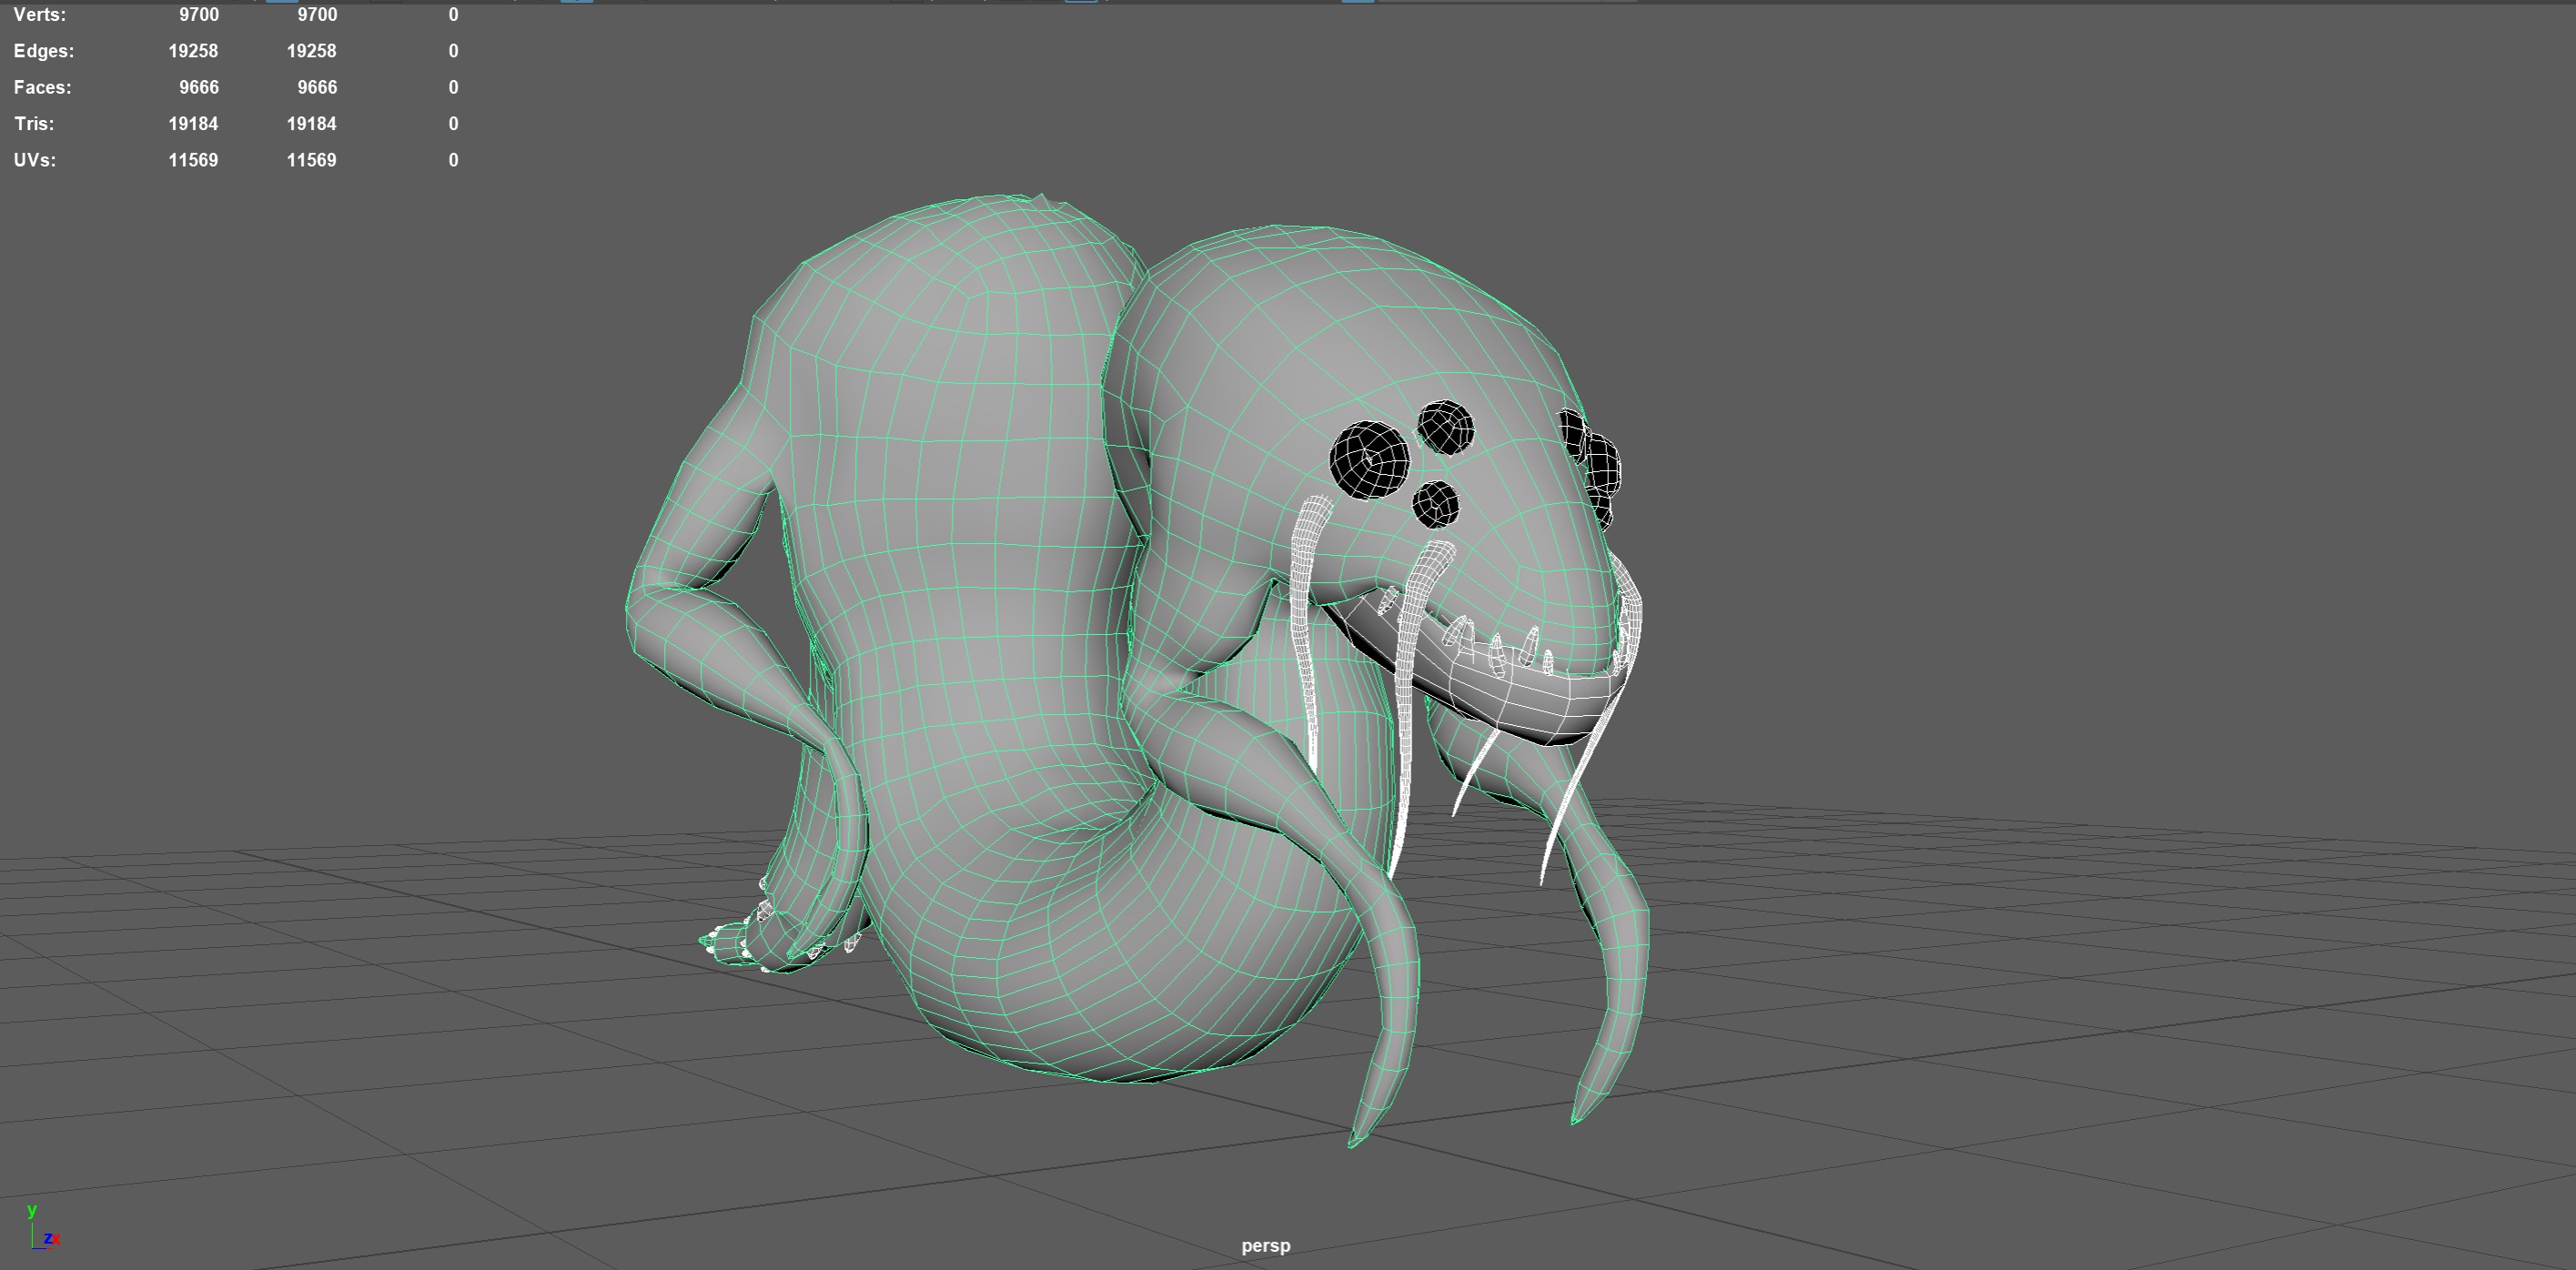Select the creature's lower jaw mesh
This screenshot has width=2576, height=1270.
(1530, 700)
